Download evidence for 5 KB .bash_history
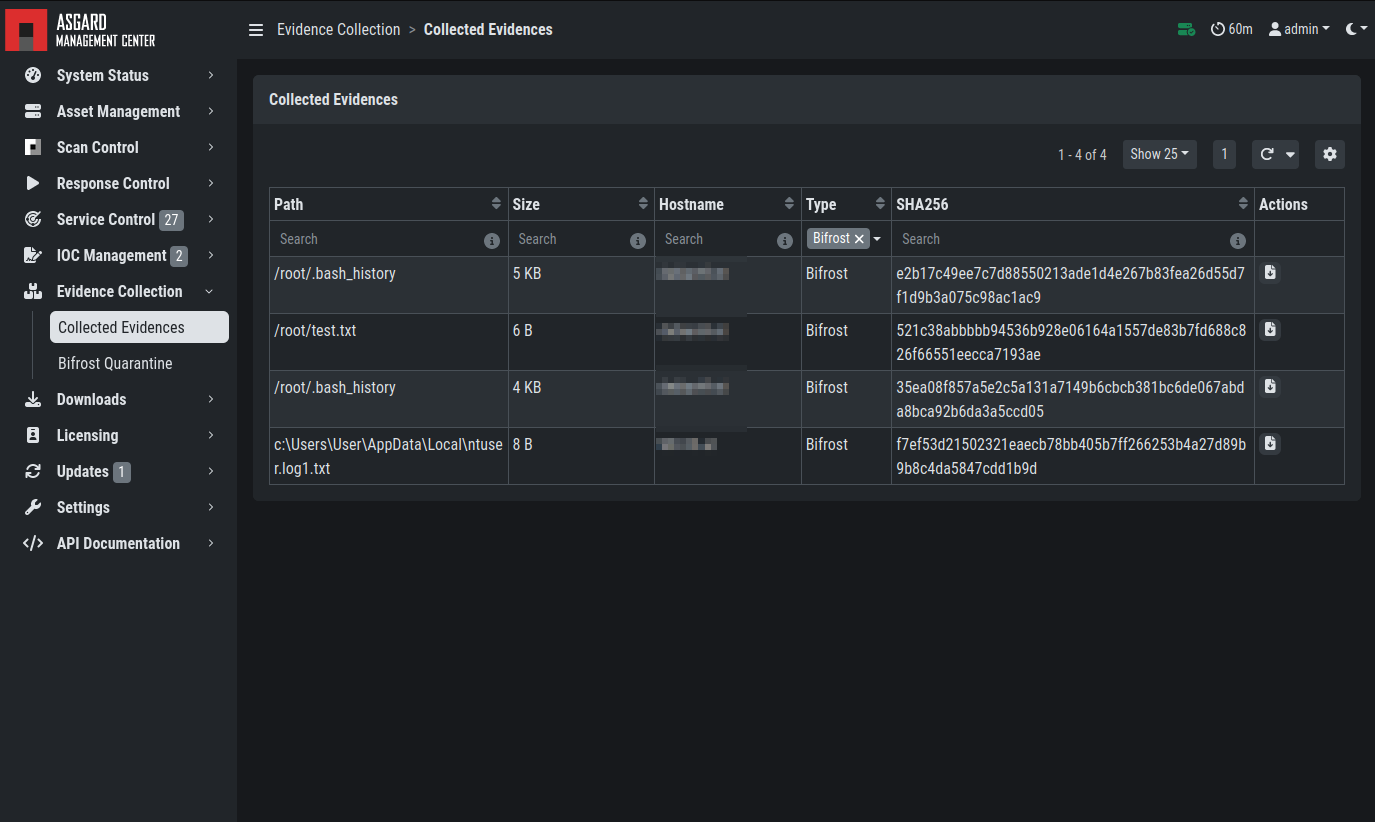The width and height of the screenshot is (1375, 822). tap(1270, 272)
